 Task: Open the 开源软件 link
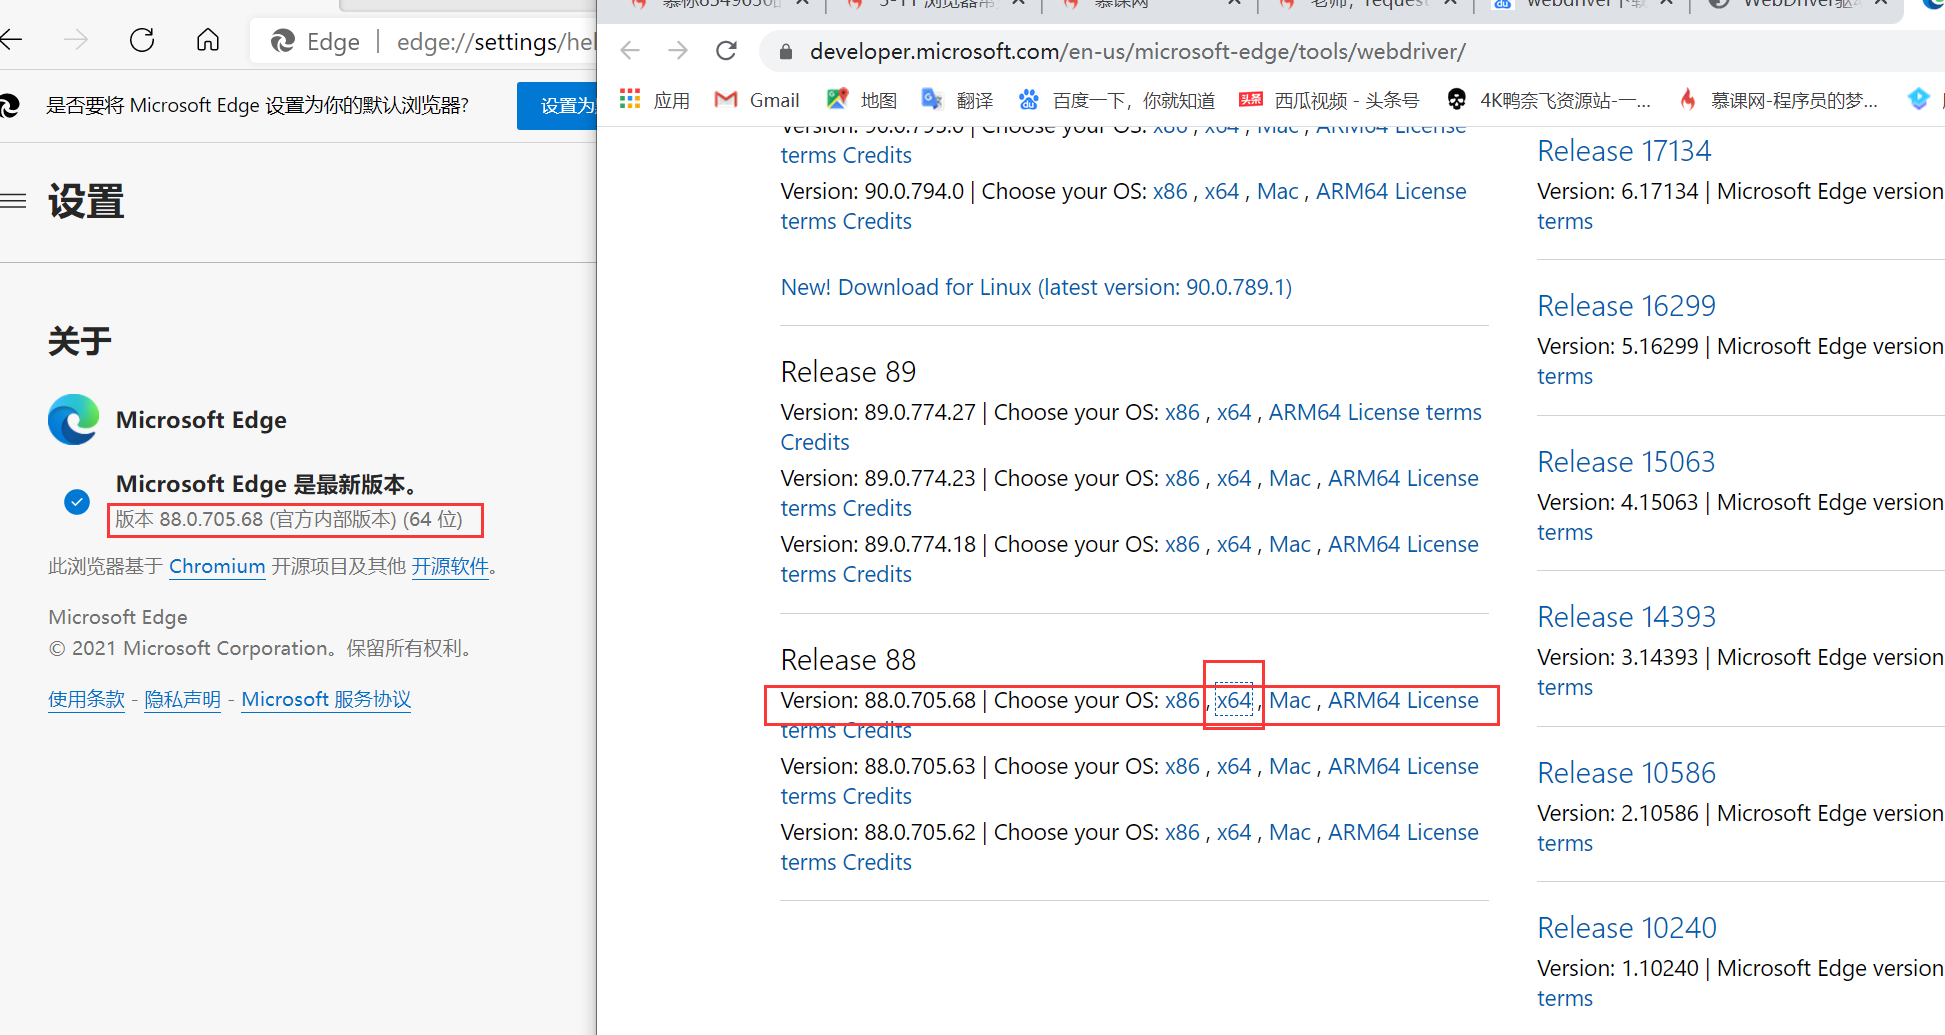point(450,566)
